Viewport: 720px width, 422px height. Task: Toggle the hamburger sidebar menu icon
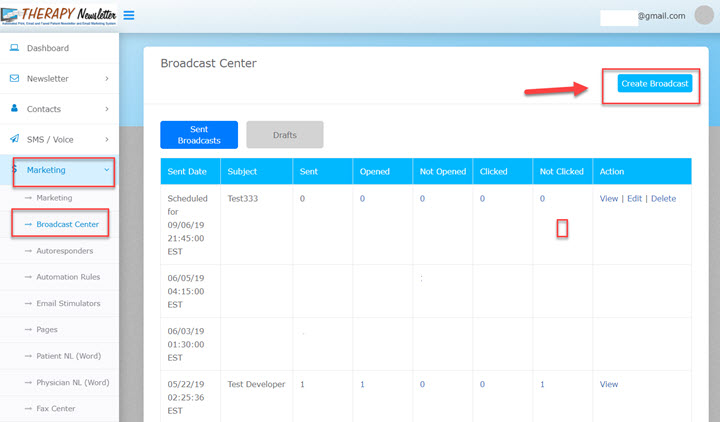[x=130, y=16]
